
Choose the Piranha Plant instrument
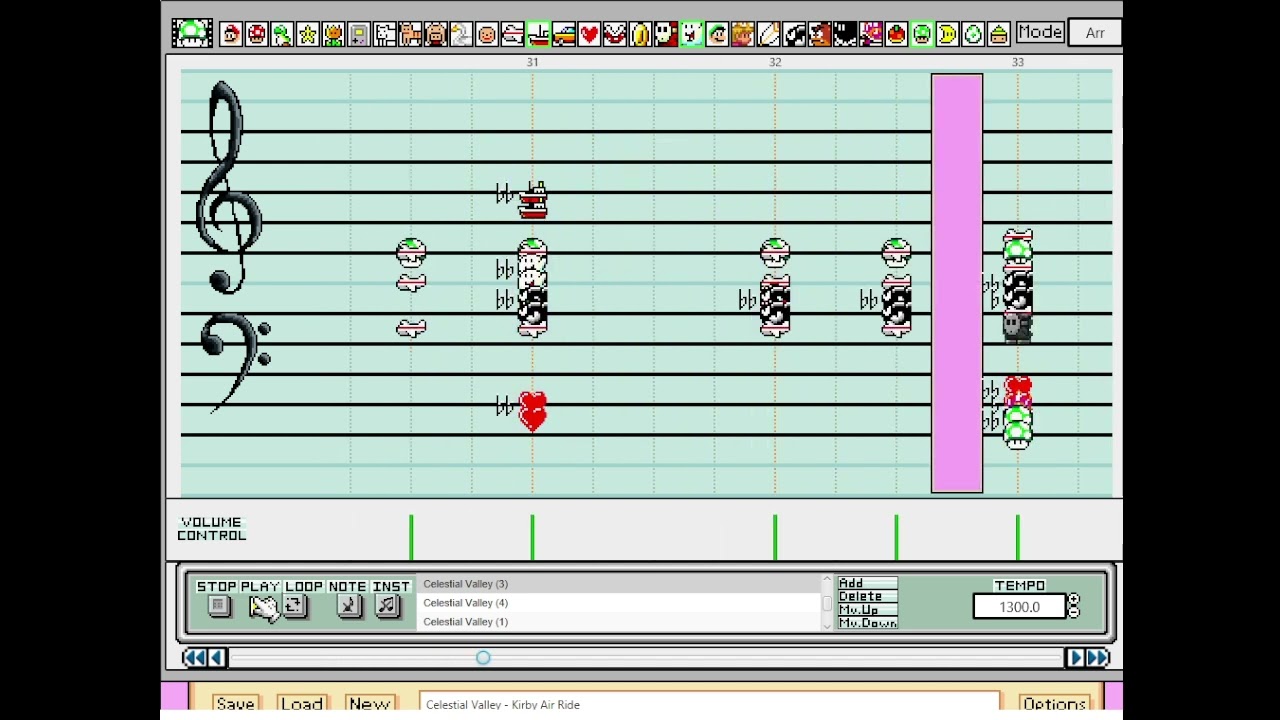click(x=615, y=34)
